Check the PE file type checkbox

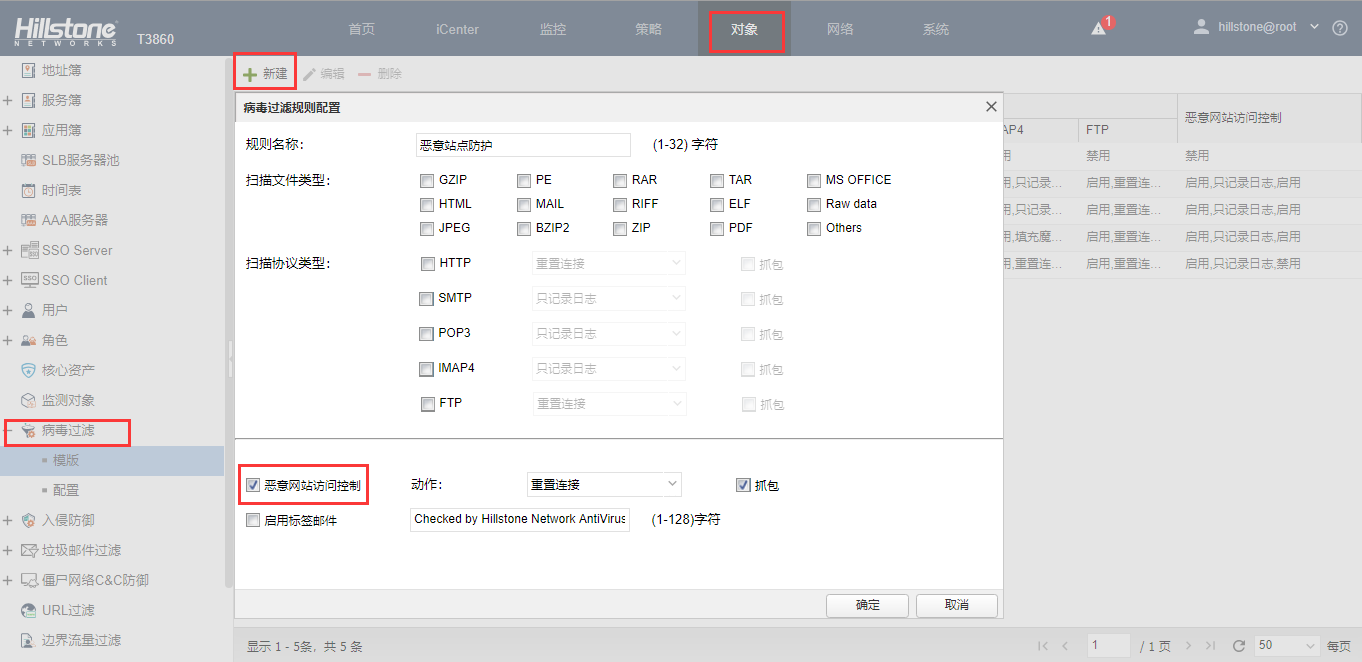coord(524,181)
